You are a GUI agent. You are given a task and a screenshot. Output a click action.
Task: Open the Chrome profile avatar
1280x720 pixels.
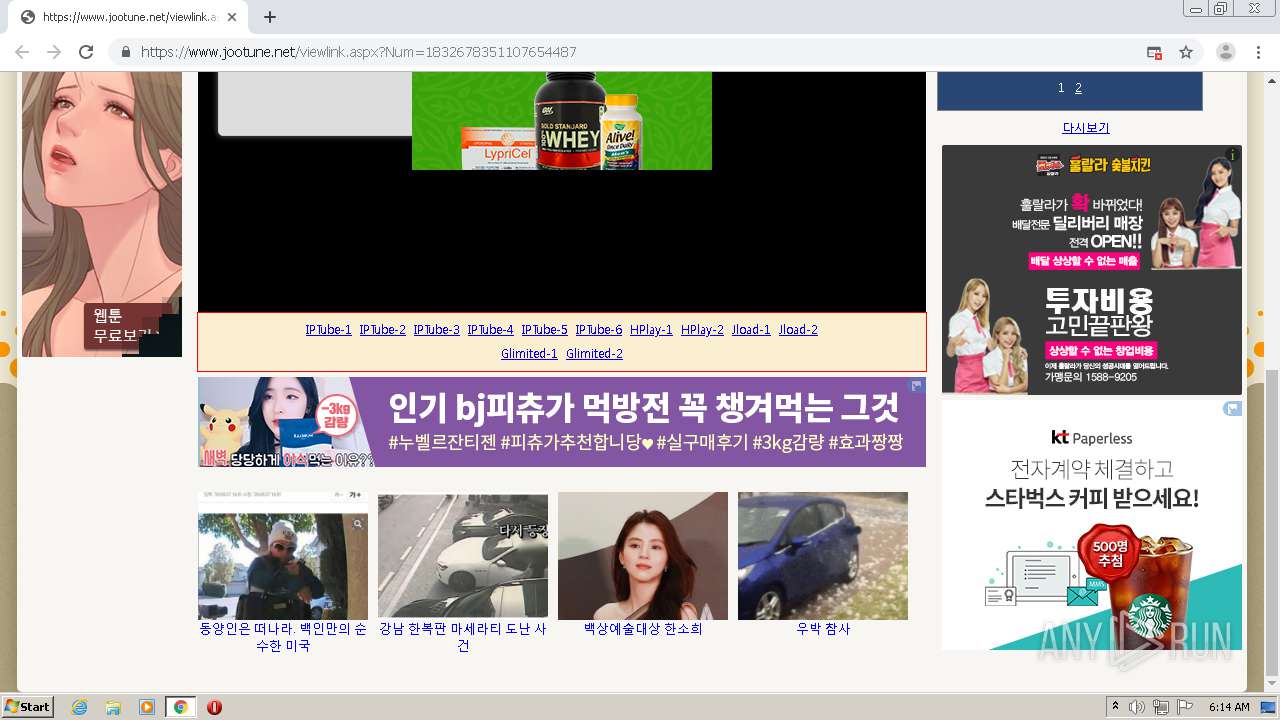(1226, 52)
